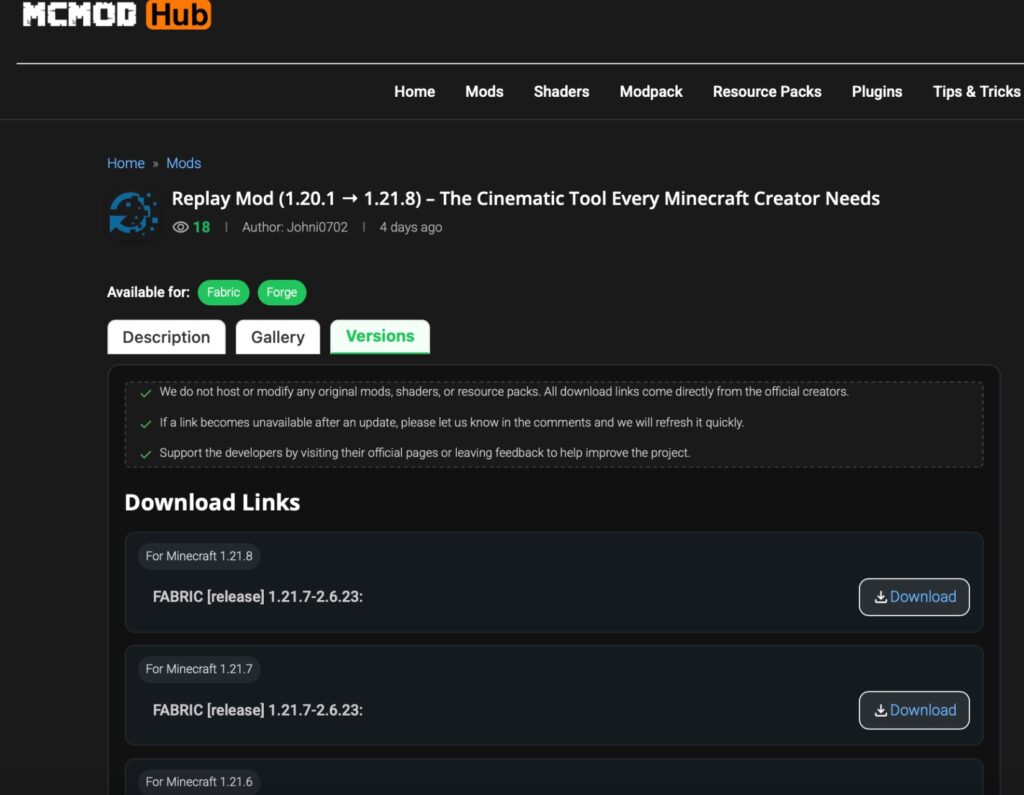
Task: Click the checkmark before 'We do not host'
Action: 146,393
